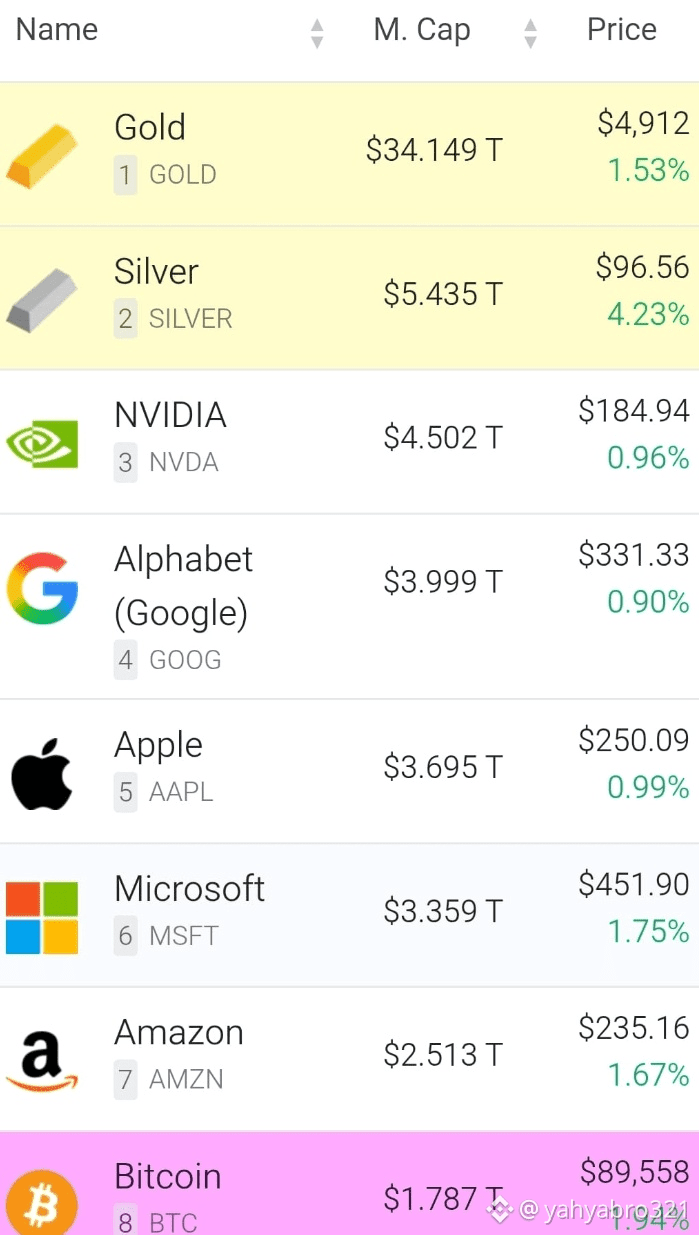Open the Bitcoin name link
Viewport: 699px width, 1235px height.
pyautogui.click(x=168, y=1176)
